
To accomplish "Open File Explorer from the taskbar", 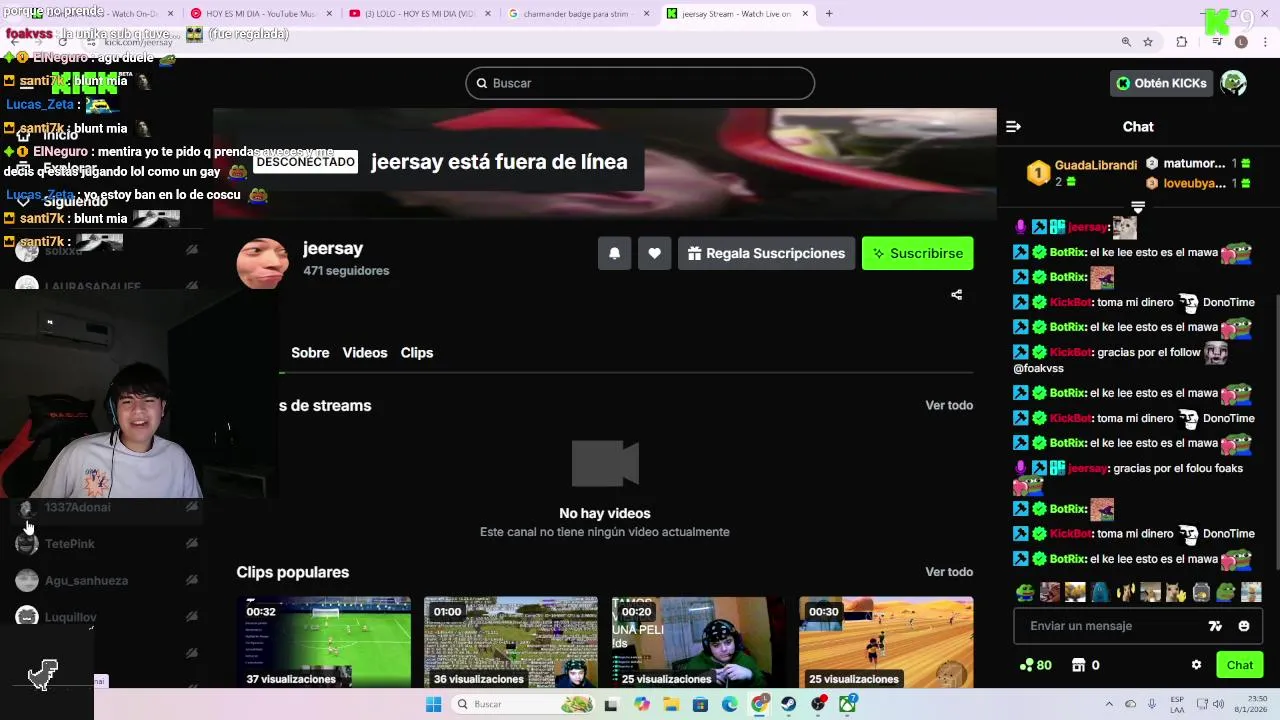I will click(671, 704).
